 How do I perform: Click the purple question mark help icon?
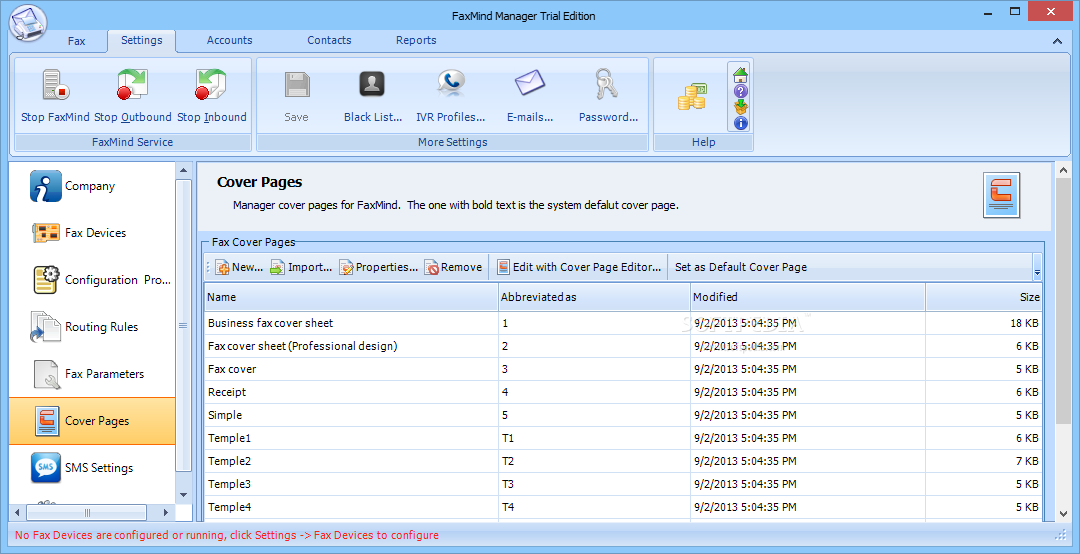(x=740, y=91)
